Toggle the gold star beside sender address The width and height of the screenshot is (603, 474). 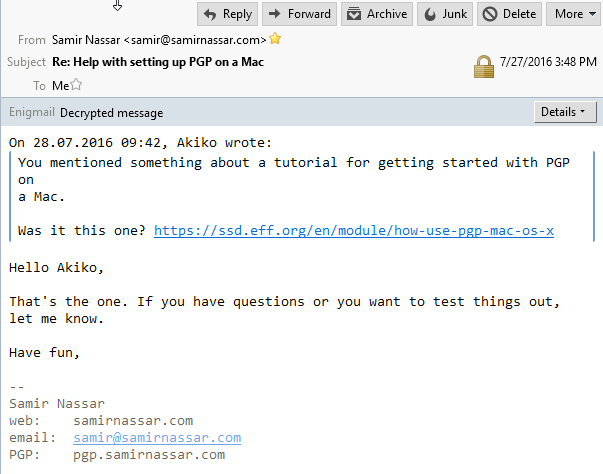coord(275,38)
